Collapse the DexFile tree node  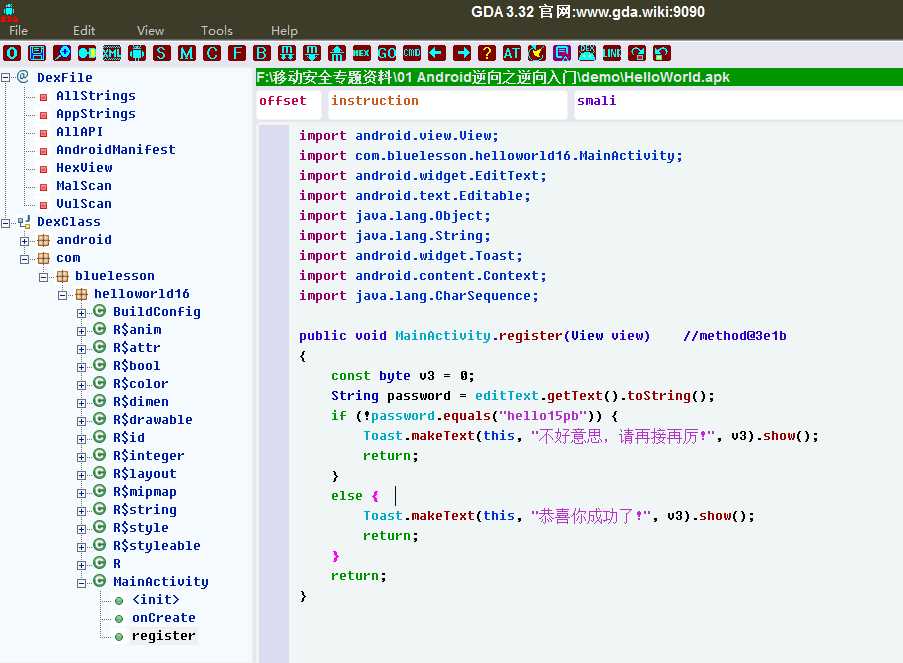point(5,77)
